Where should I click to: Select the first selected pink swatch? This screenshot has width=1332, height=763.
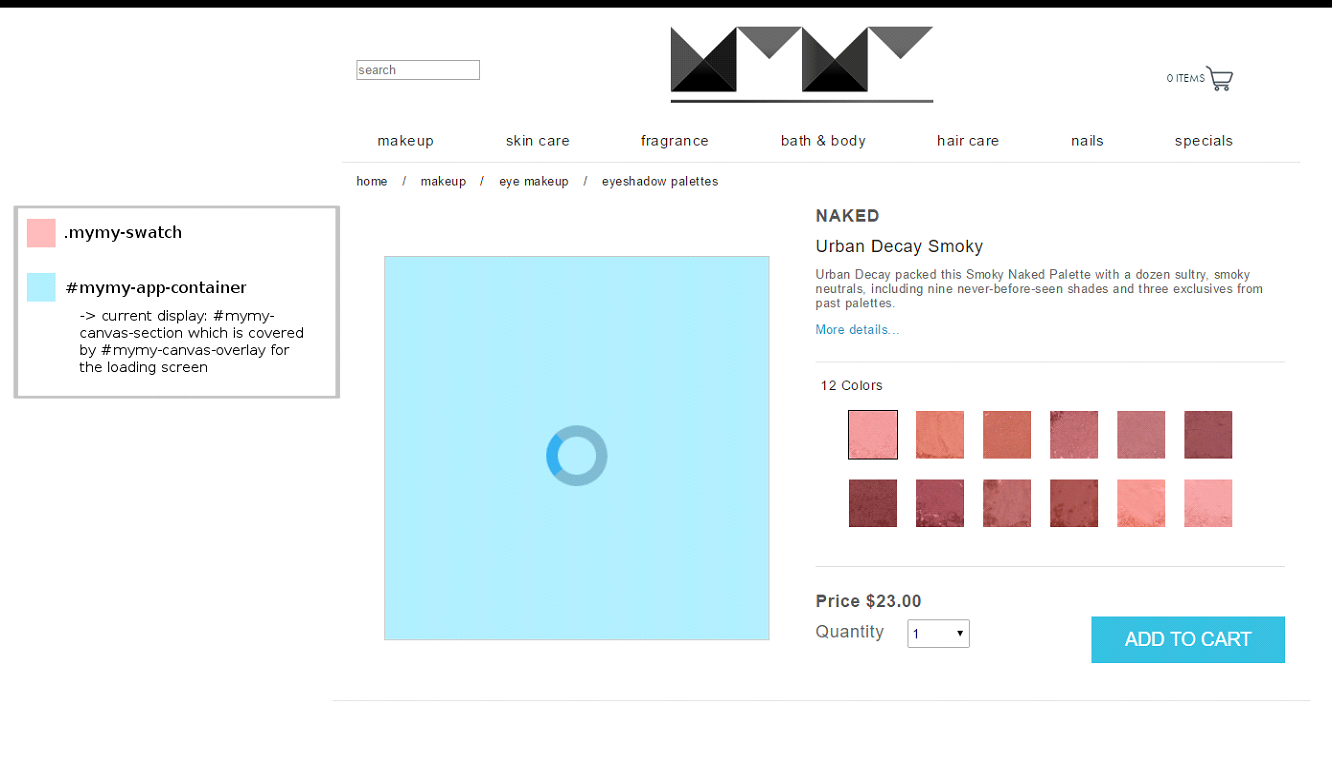coord(873,435)
